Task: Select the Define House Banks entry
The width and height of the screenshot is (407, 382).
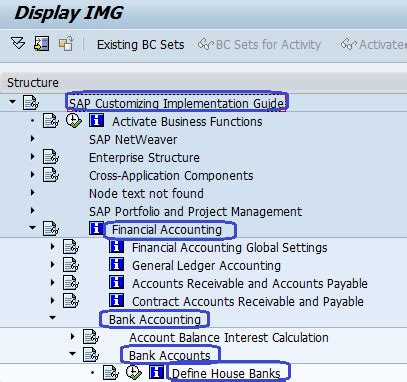Action: (226, 373)
